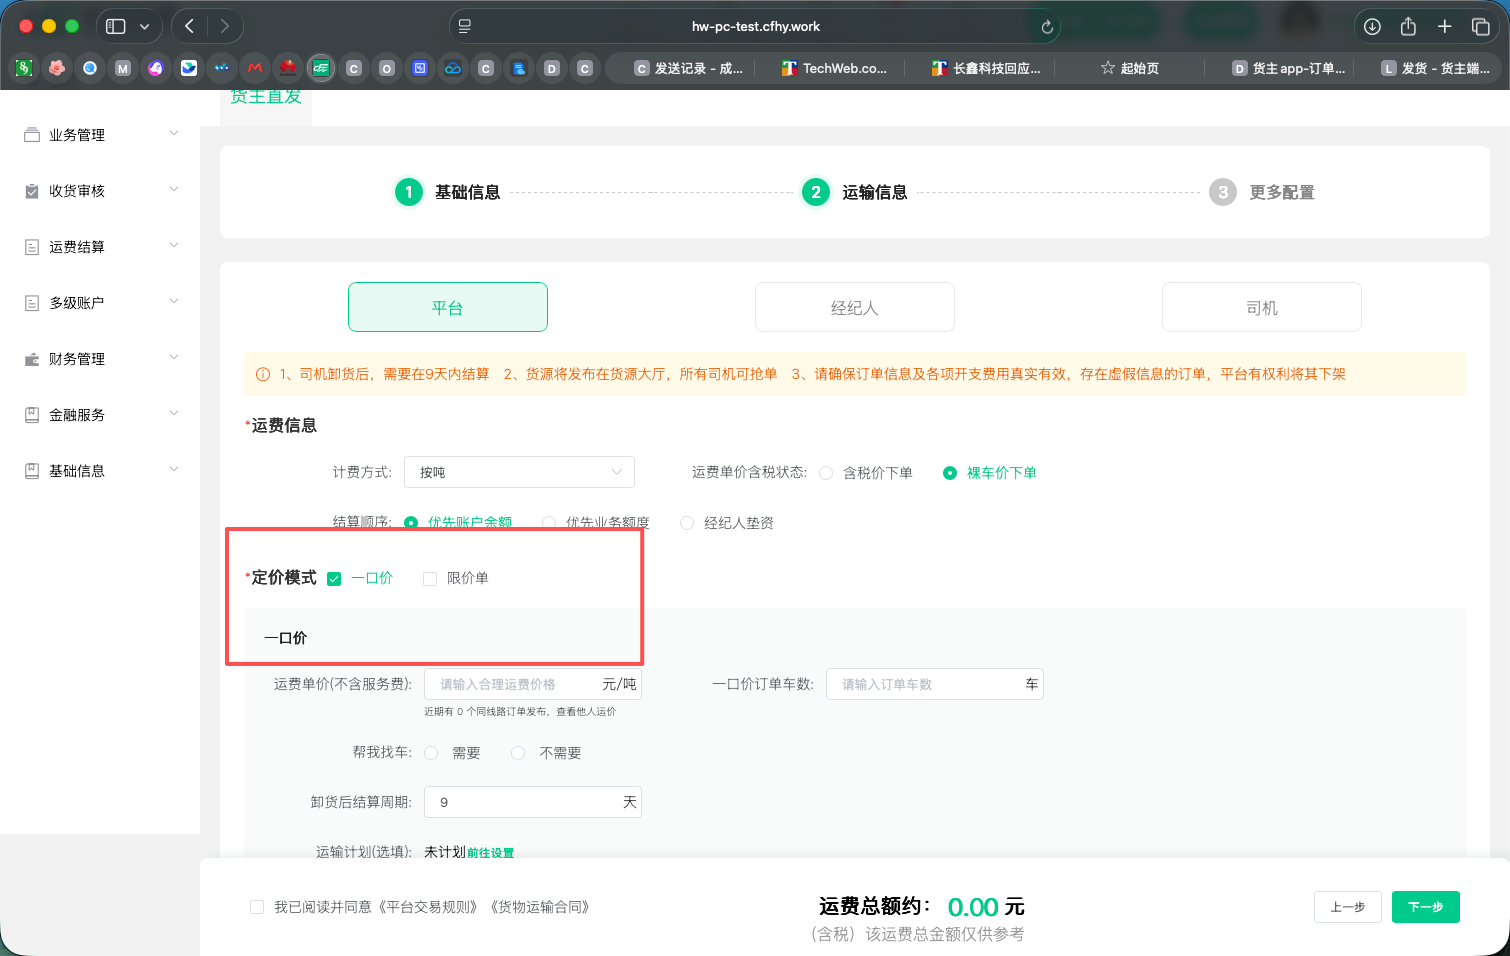Open a new tab with plus icon

[1444, 27]
